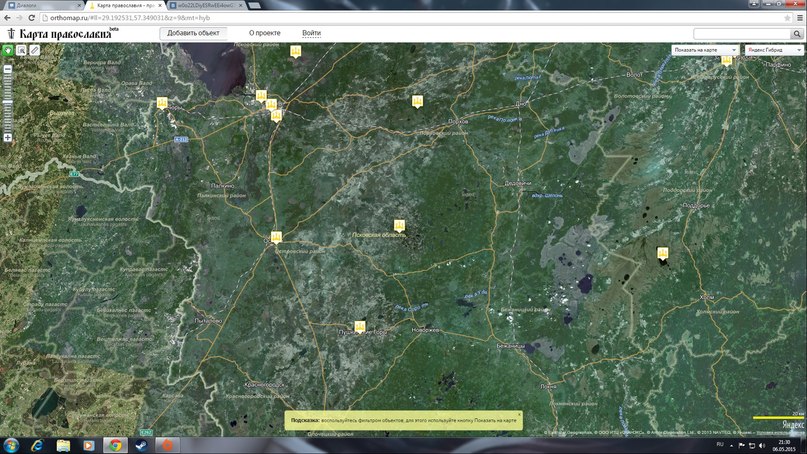Open the volume control in system tray

coord(762,445)
